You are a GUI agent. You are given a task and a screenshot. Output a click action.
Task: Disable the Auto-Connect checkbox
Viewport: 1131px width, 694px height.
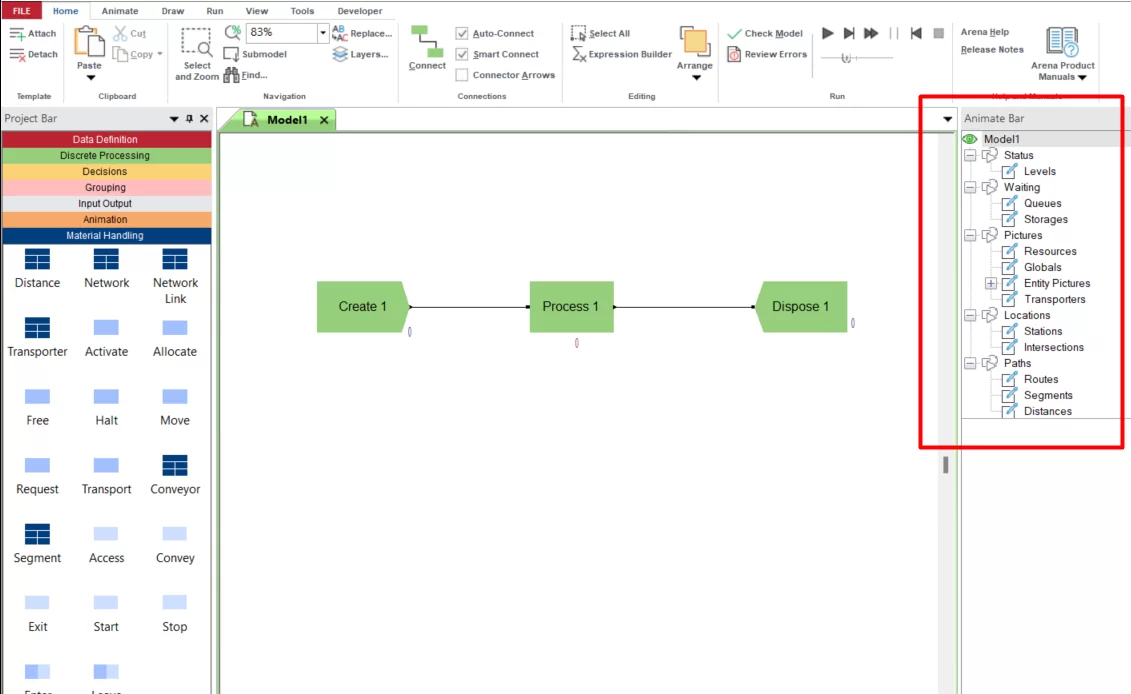462,33
